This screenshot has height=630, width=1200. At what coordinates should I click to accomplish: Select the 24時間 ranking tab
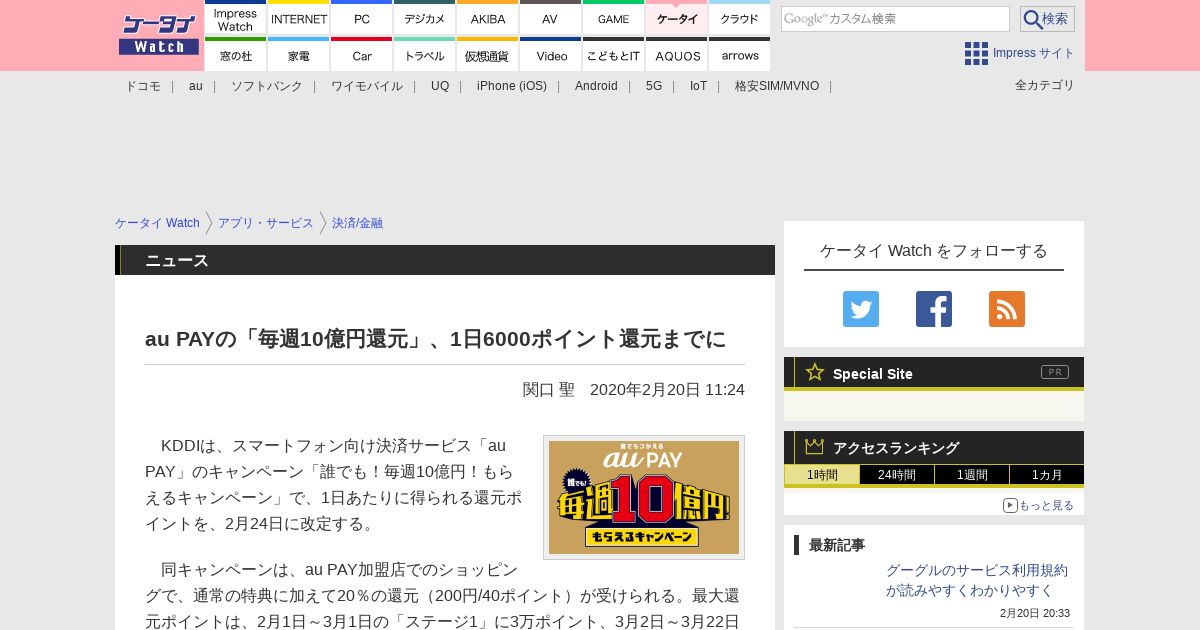(897, 475)
